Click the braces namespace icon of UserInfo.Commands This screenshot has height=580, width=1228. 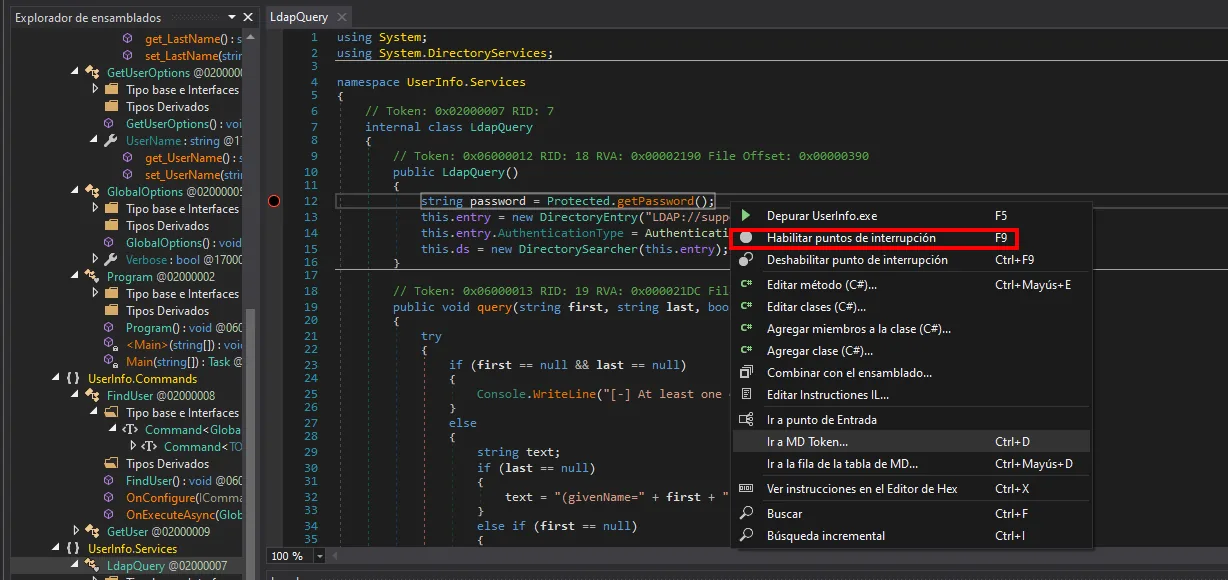pyautogui.click(x=73, y=379)
